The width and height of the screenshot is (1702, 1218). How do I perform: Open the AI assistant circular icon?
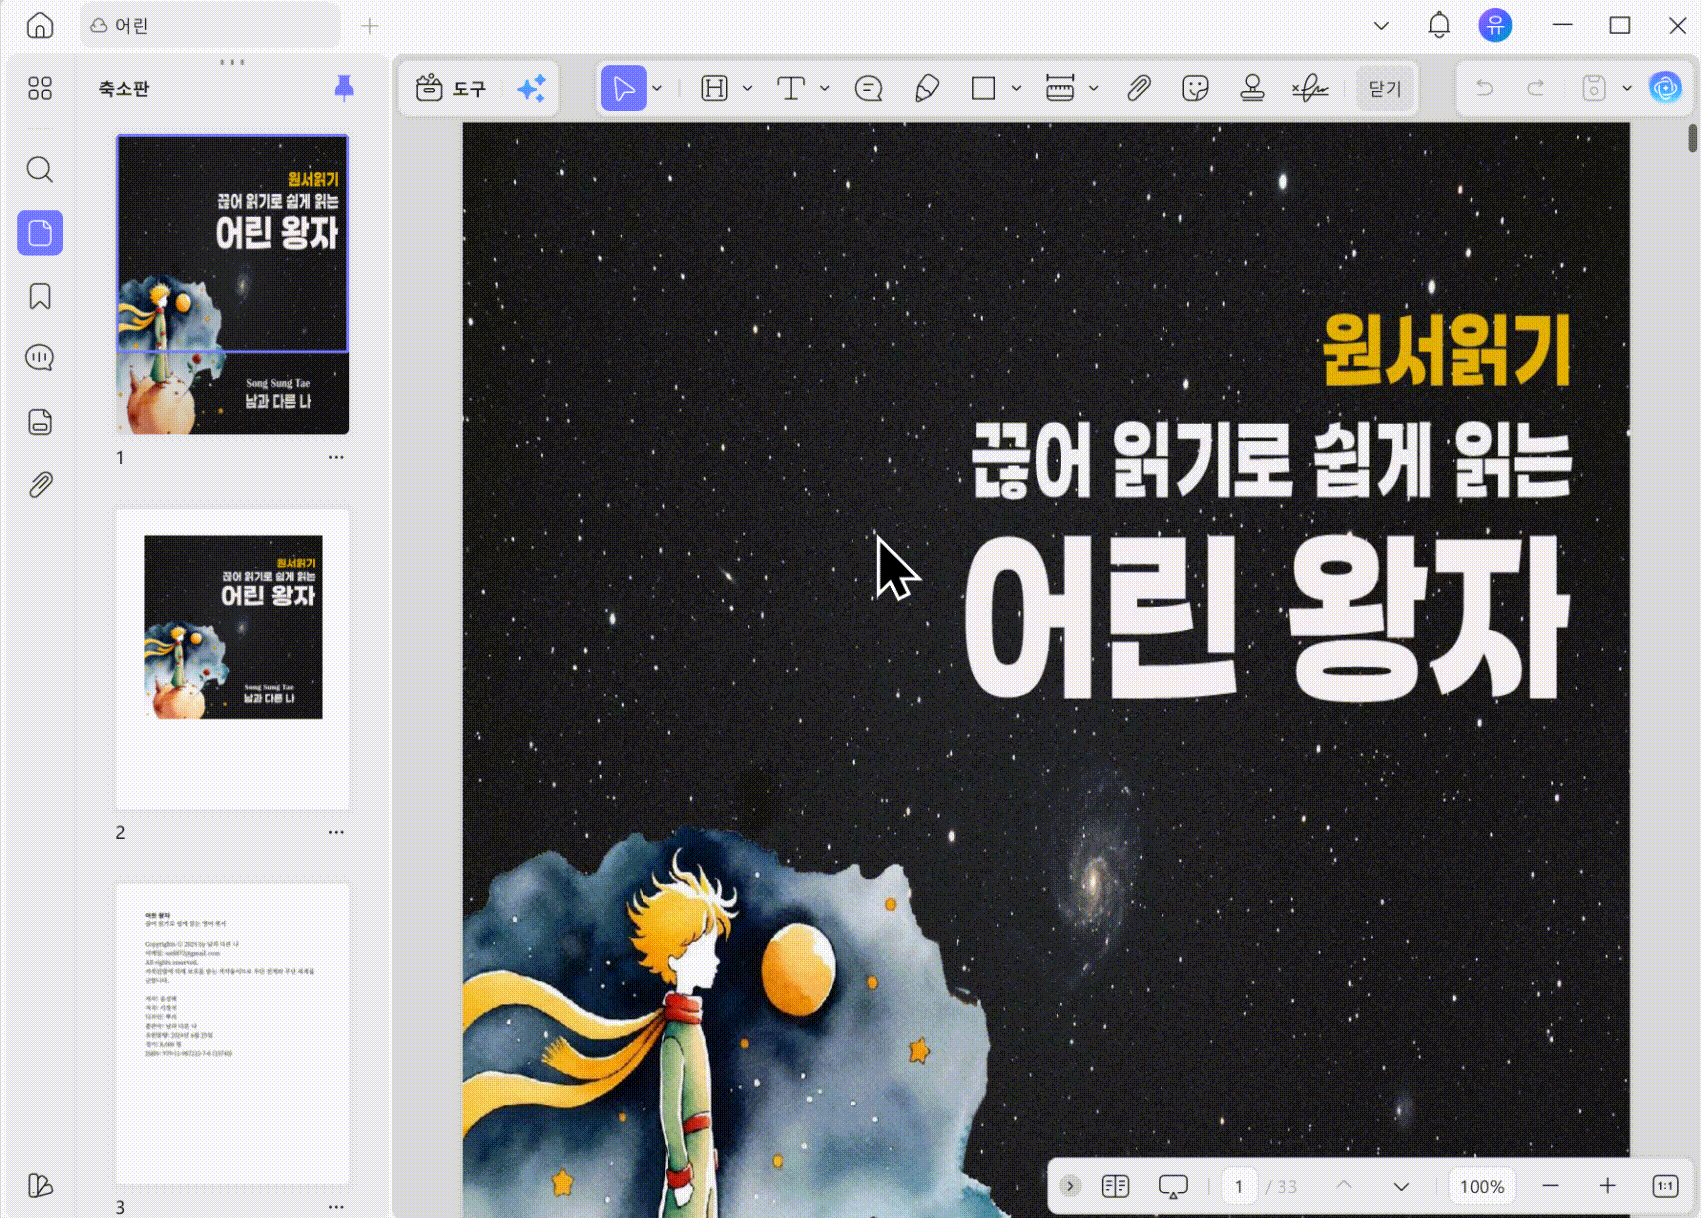(1665, 88)
